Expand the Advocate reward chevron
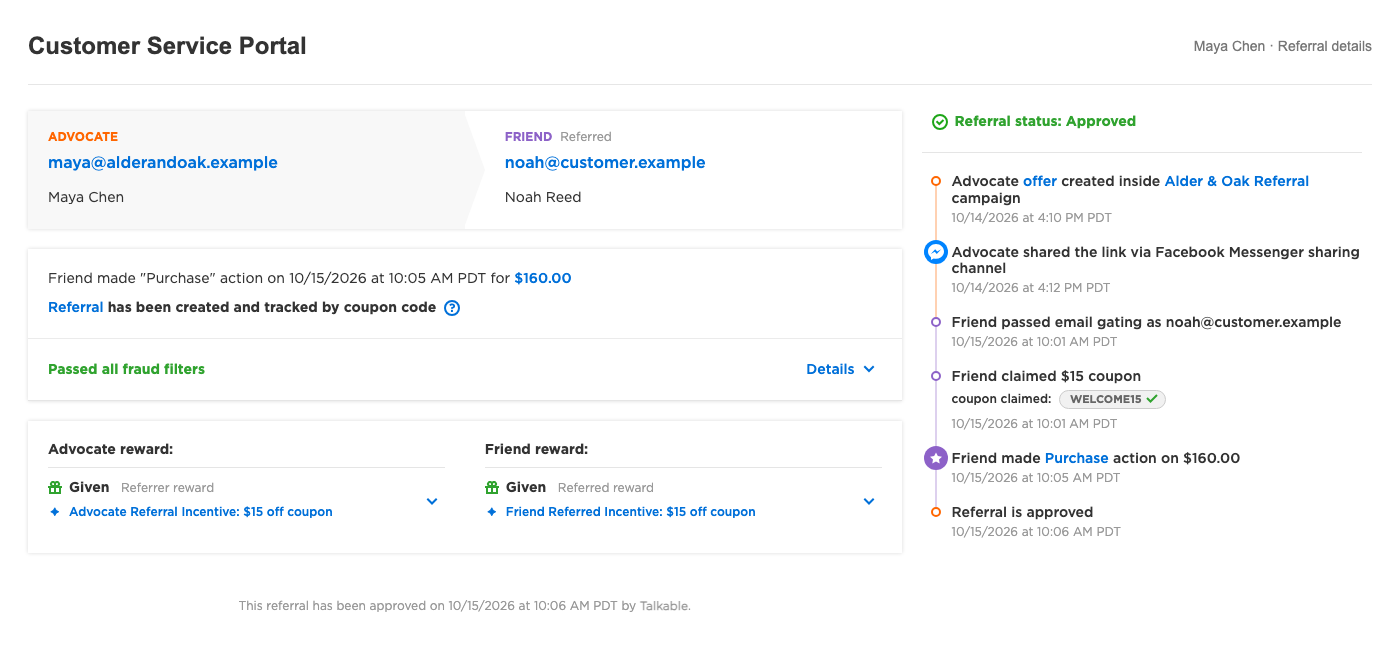Viewport: 1400px width, 660px height. pos(432,501)
